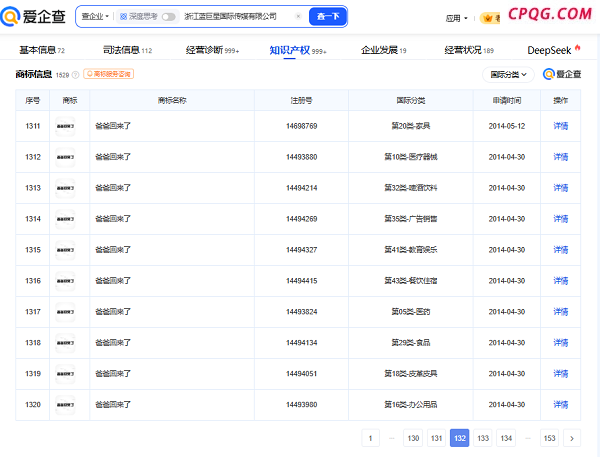Click the help question icon beside 商标信息
The image size is (600, 457).
click(76, 75)
